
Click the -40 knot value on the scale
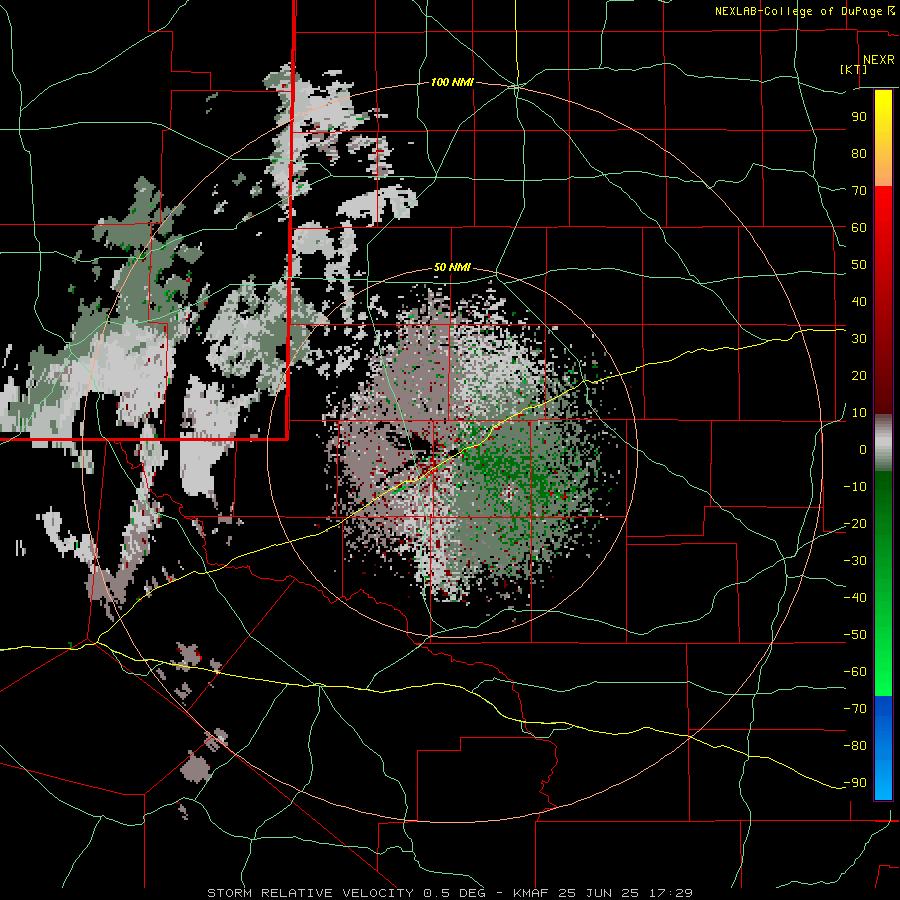coord(855,598)
